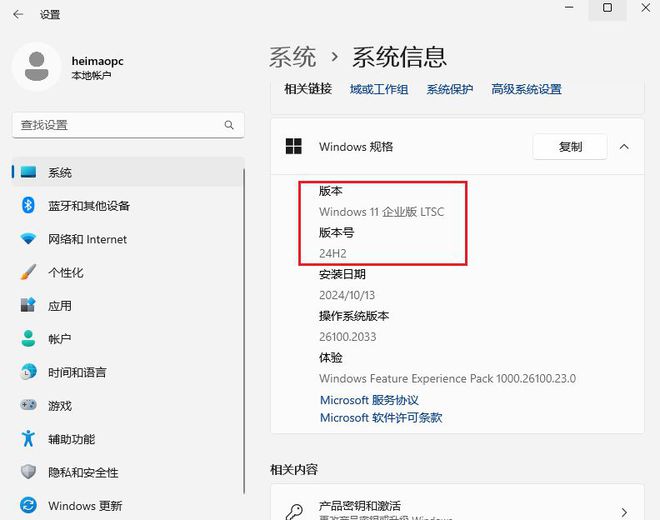Click the 2024/10/13 install date

pyautogui.click(x=347, y=295)
